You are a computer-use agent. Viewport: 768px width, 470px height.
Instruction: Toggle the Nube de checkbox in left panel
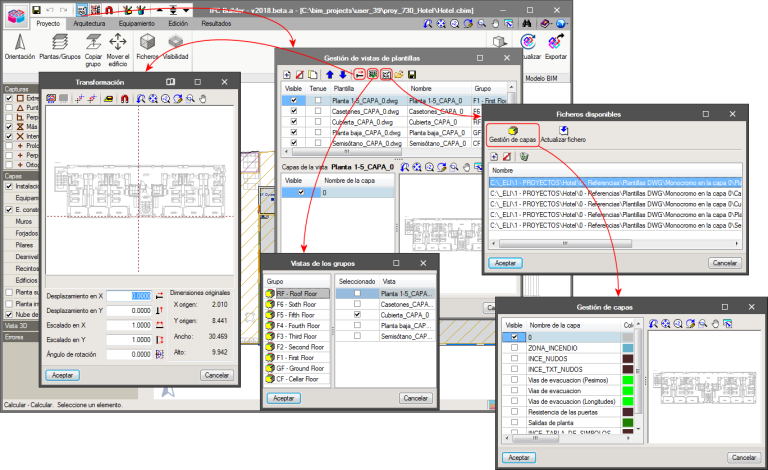pos(9,314)
